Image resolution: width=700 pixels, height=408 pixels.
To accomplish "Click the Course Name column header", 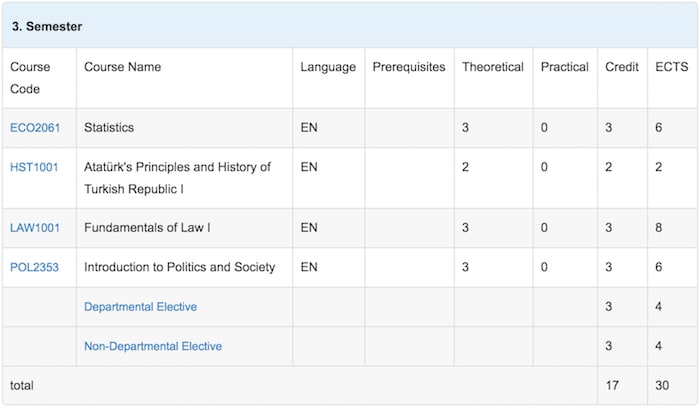I will pyautogui.click(x=122, y=67).
